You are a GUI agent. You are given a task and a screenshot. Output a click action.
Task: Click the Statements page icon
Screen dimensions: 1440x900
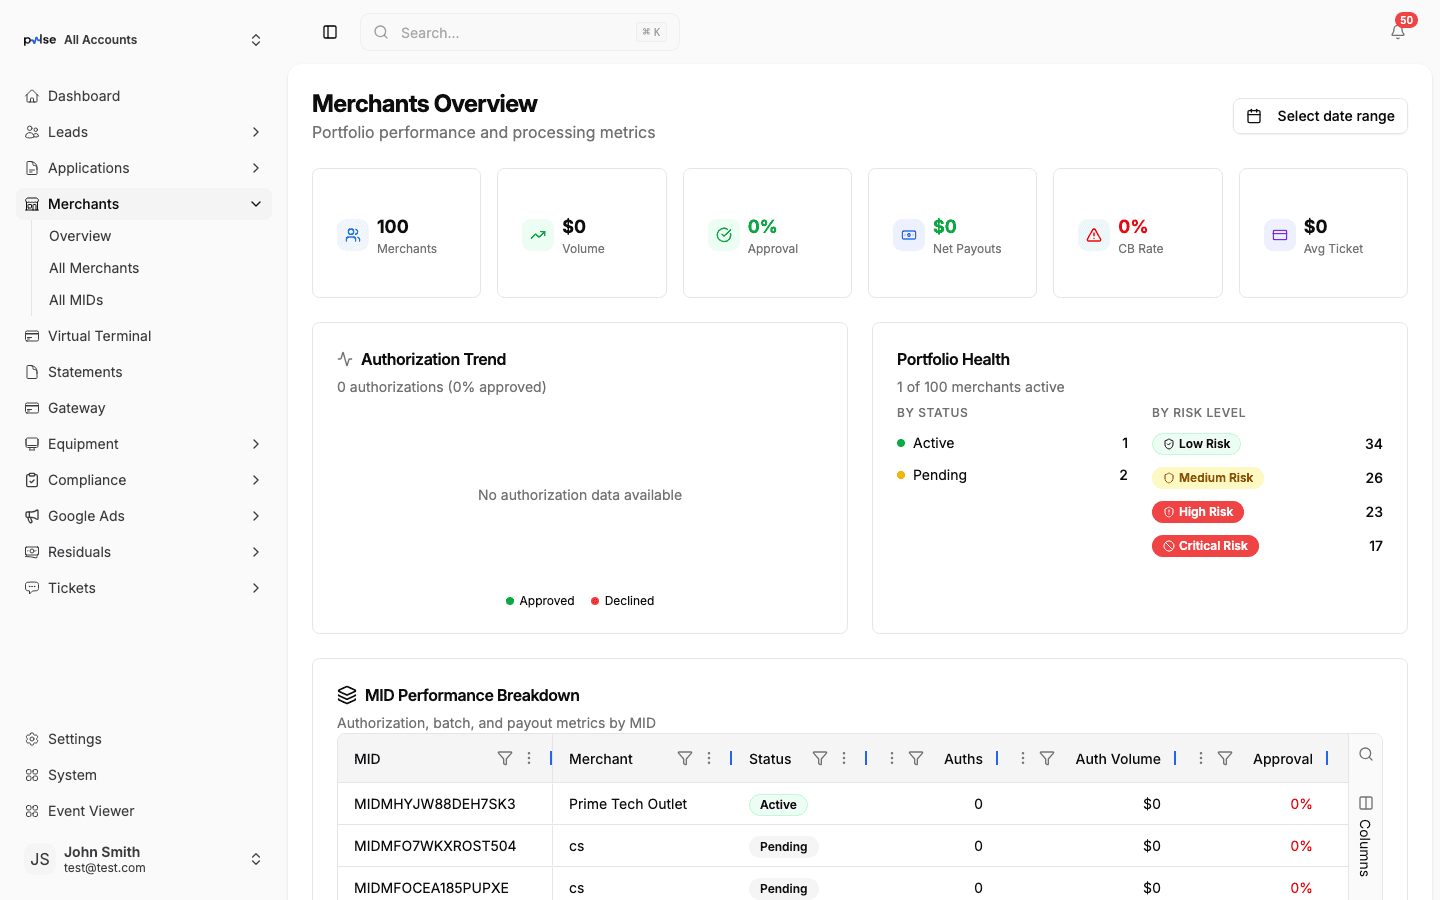point(31,371)
